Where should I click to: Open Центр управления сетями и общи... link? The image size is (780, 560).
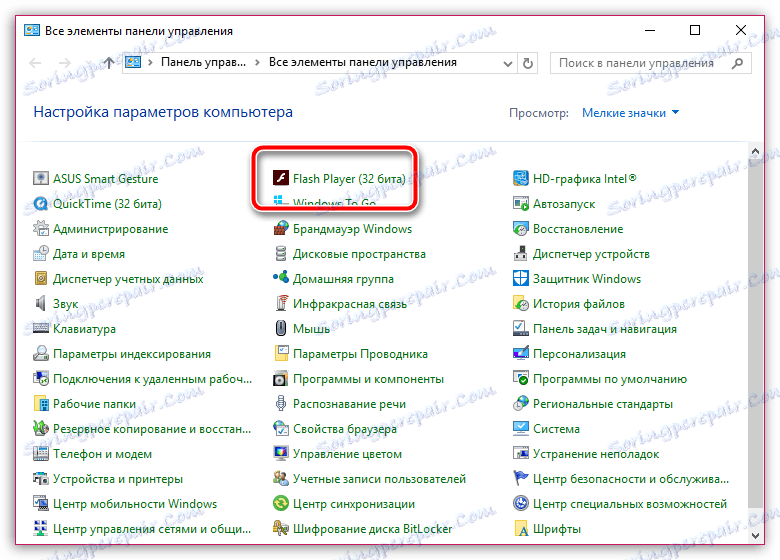152,528
